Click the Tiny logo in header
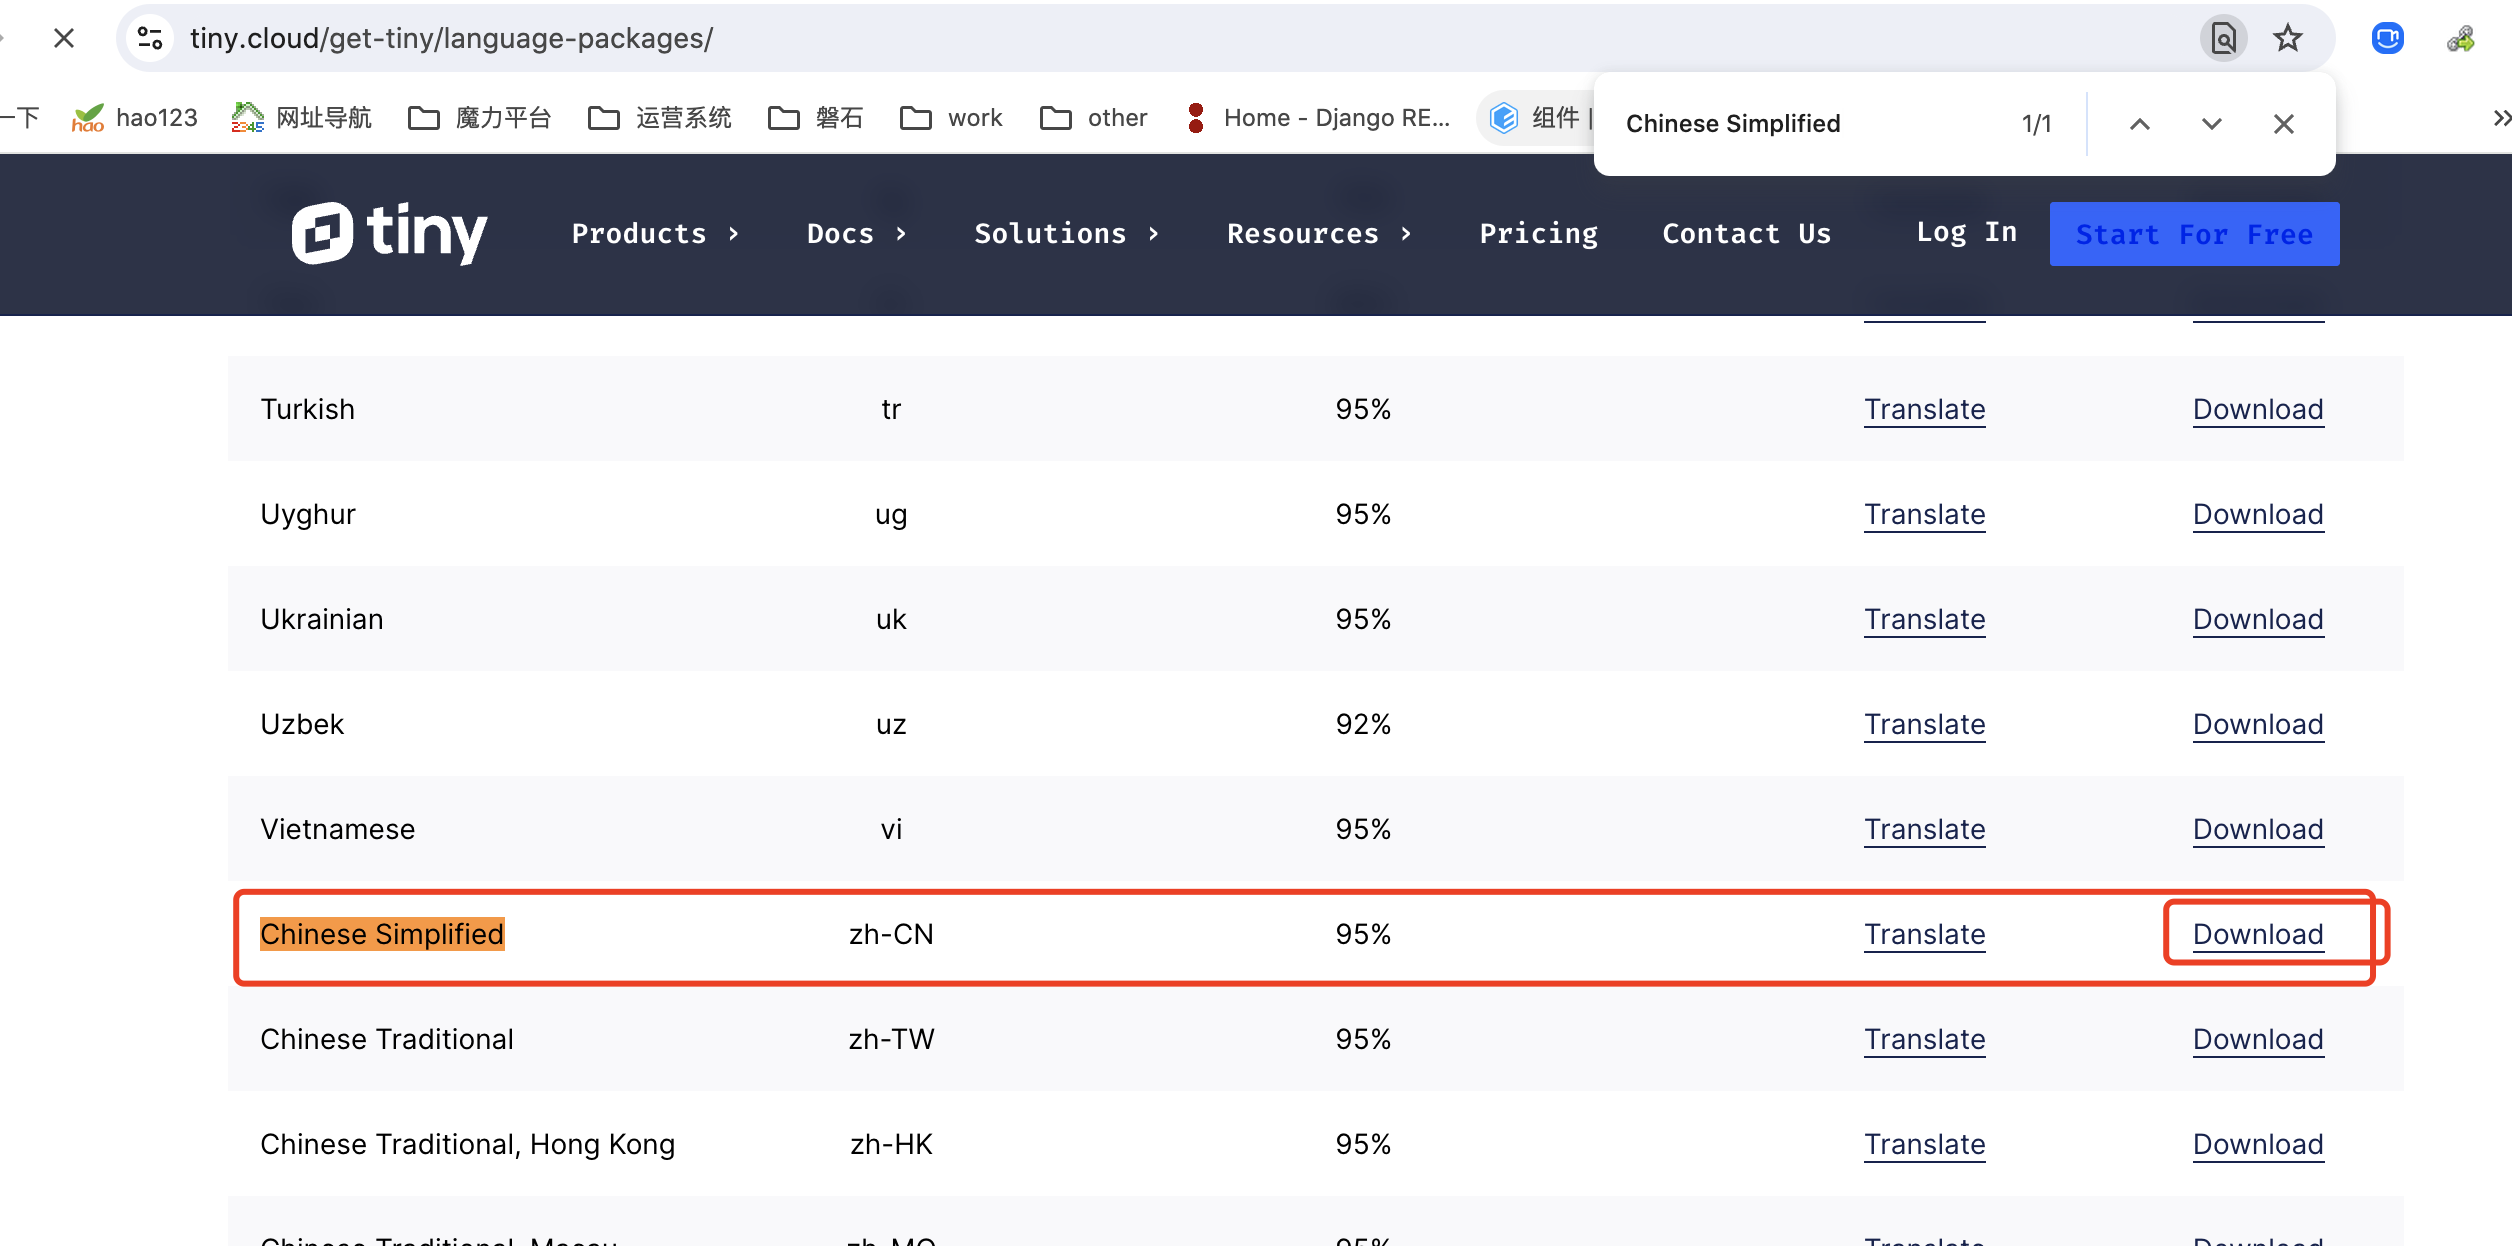The height and width of the screenshot is (1246, 2512). point(389,233)
